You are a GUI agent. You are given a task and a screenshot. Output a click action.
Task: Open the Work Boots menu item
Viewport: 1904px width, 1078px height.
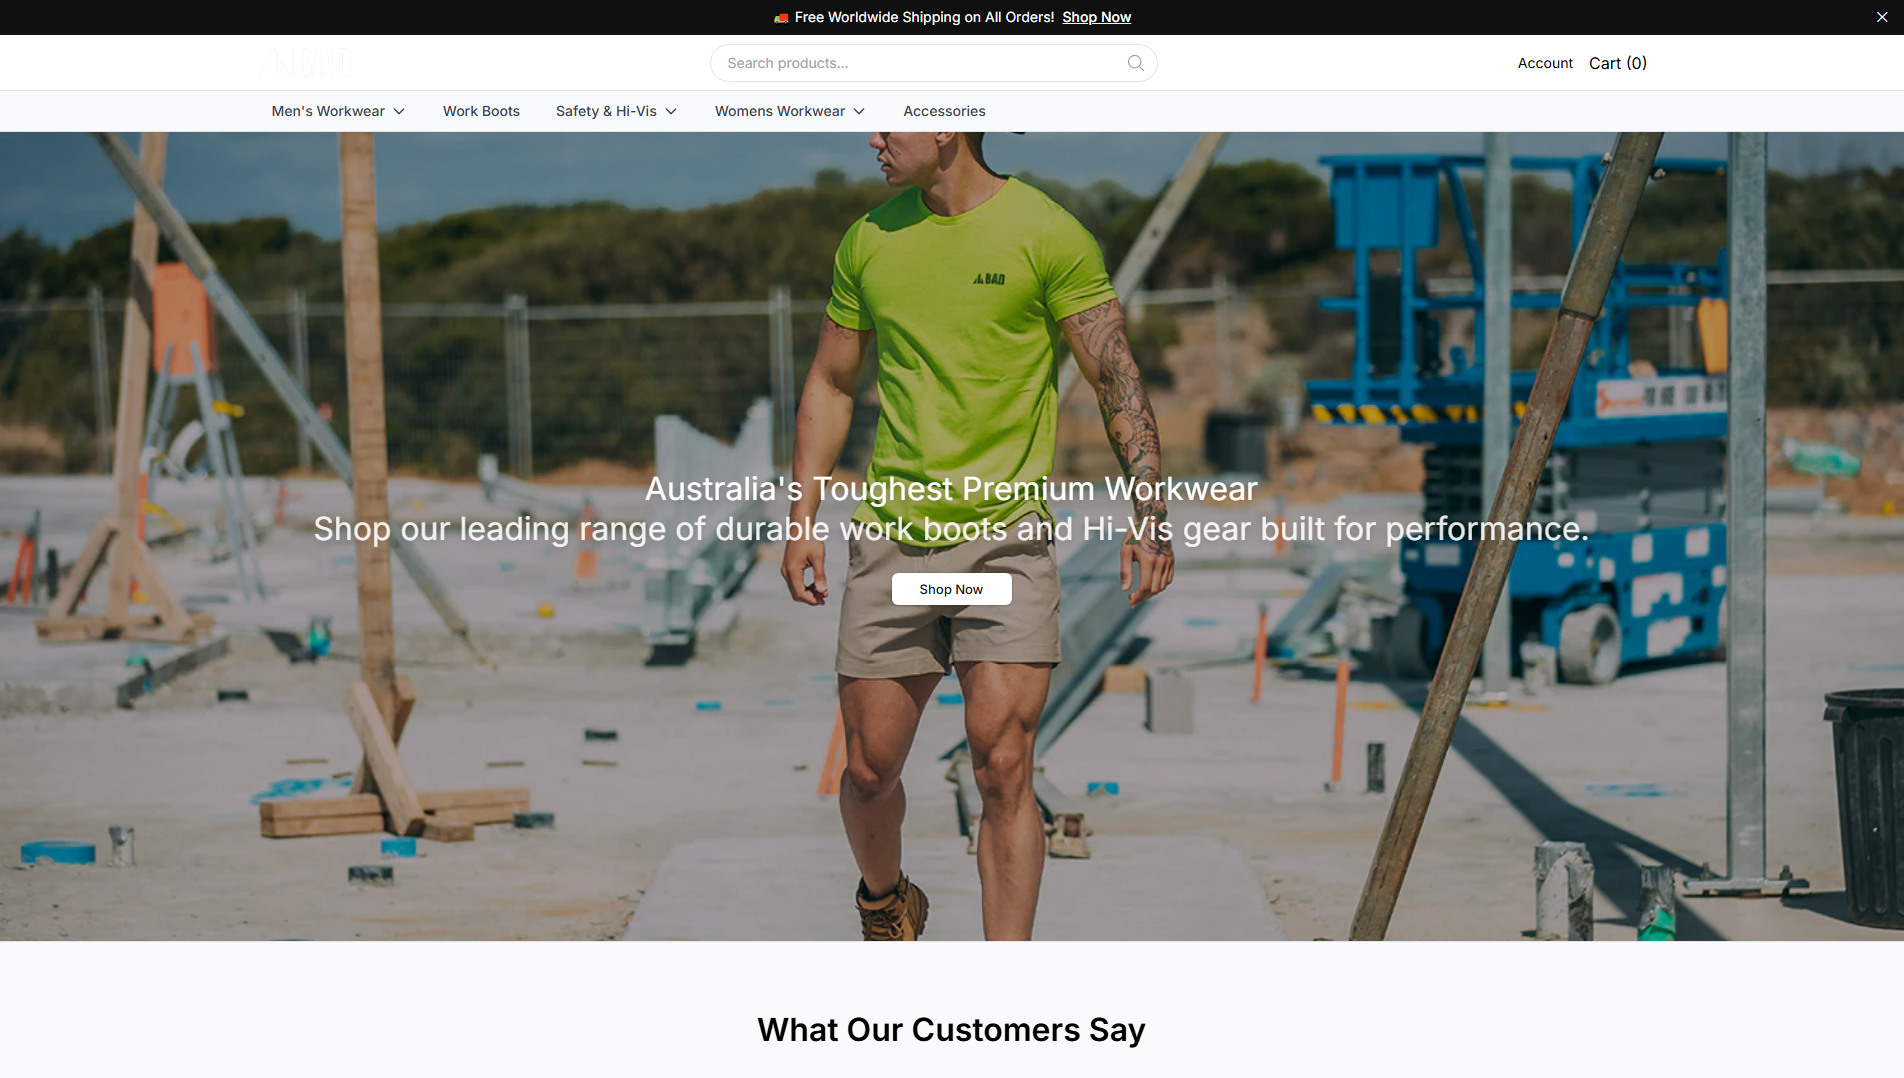[x=481, y=111]
